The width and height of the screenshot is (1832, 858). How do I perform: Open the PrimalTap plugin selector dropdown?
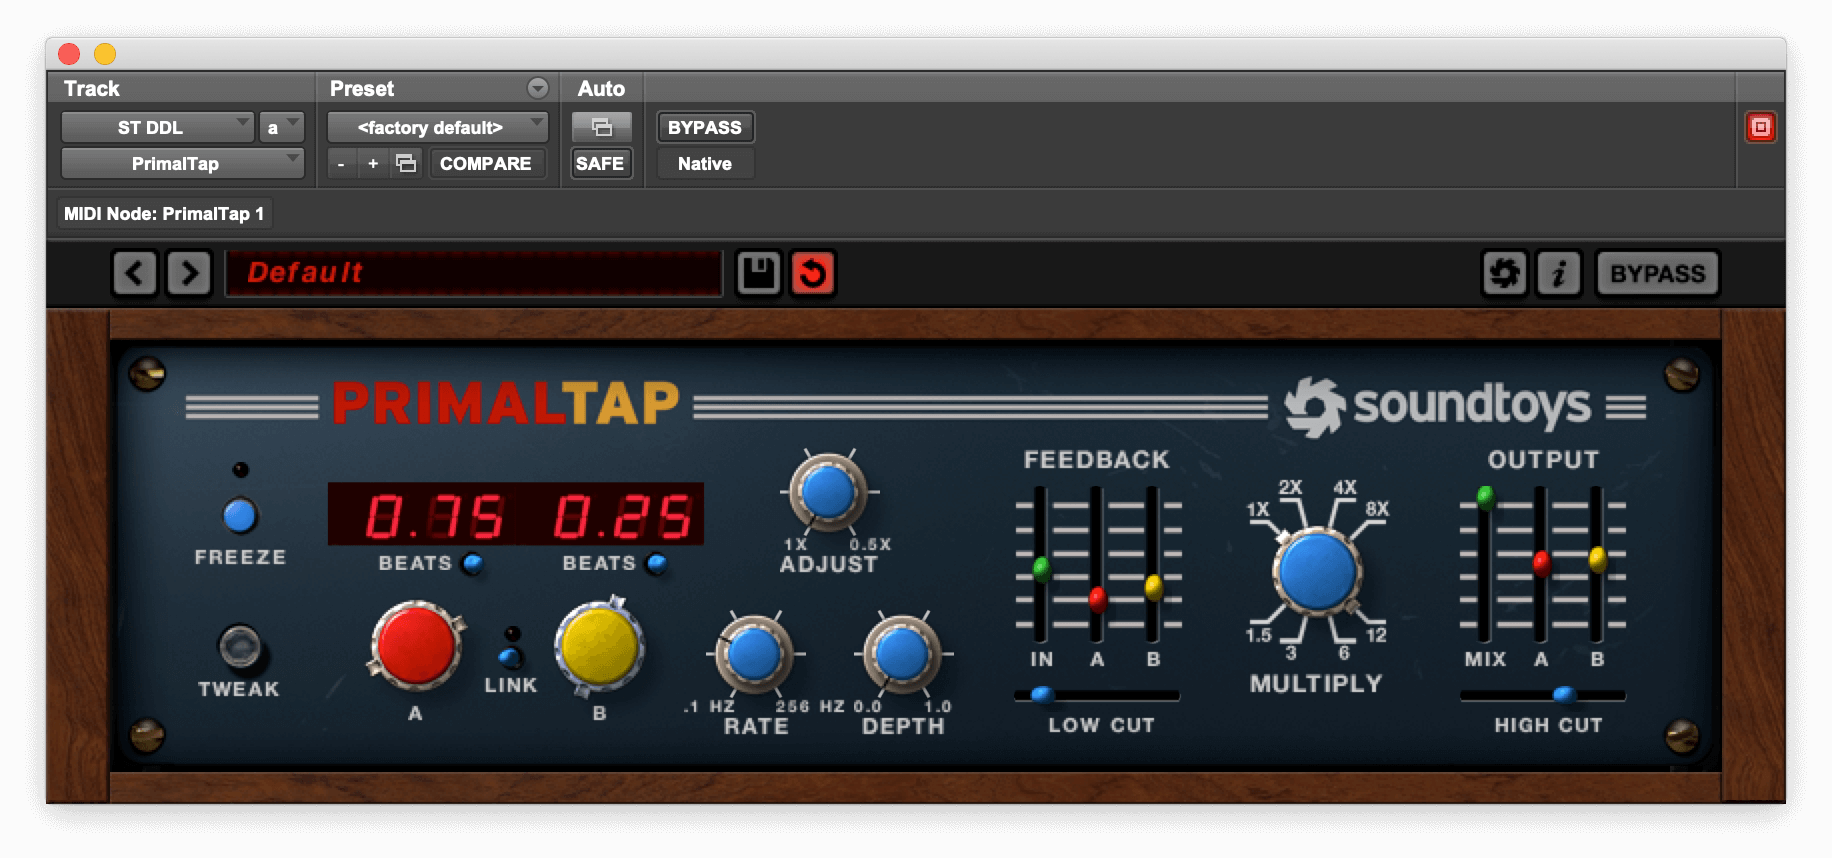pyautogui.click(x=182, y=163)
